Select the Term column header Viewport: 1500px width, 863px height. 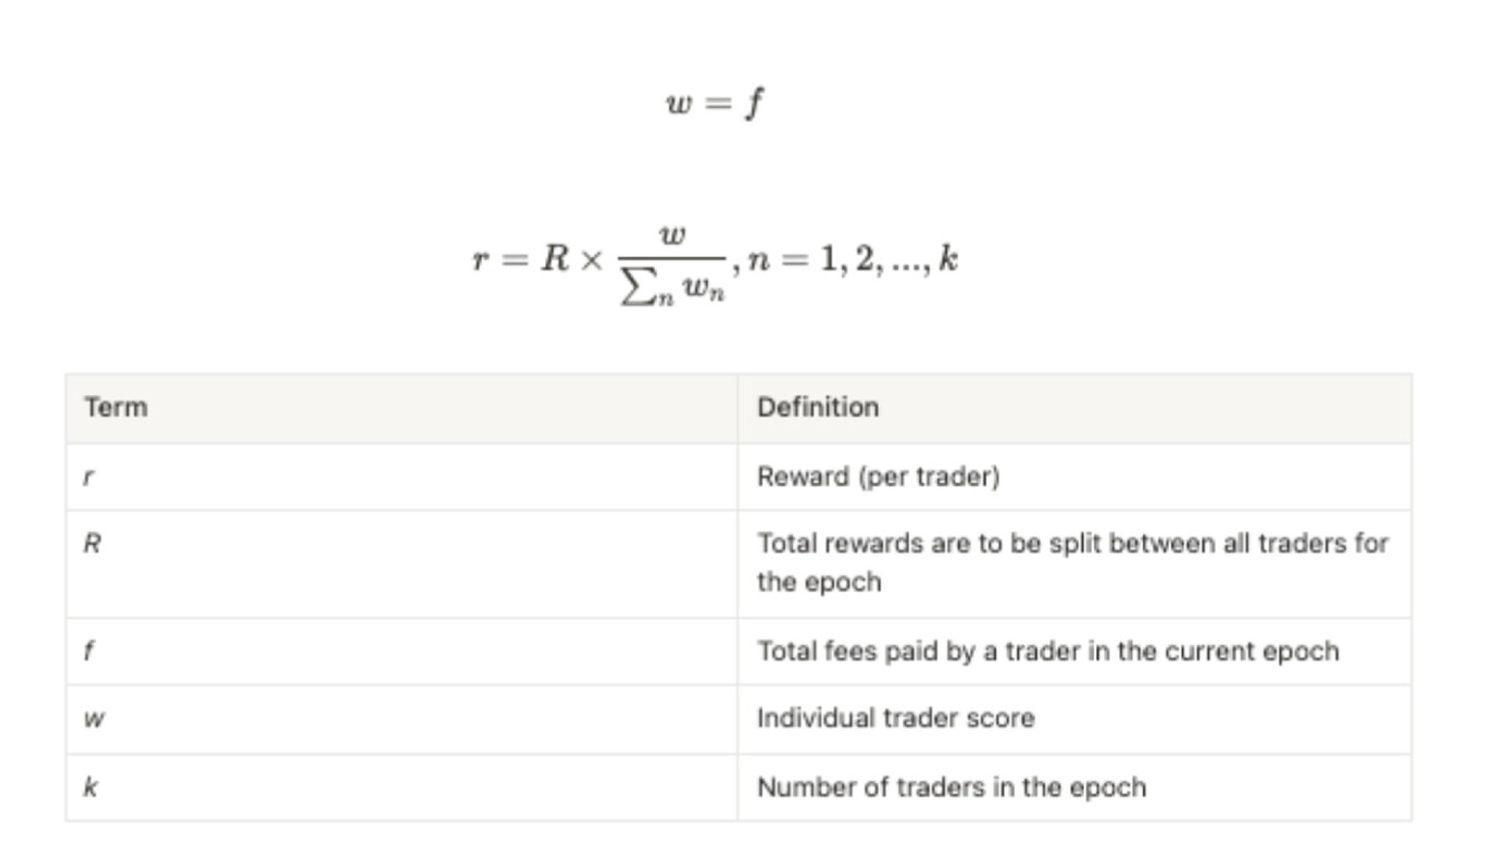click(116, 408)
